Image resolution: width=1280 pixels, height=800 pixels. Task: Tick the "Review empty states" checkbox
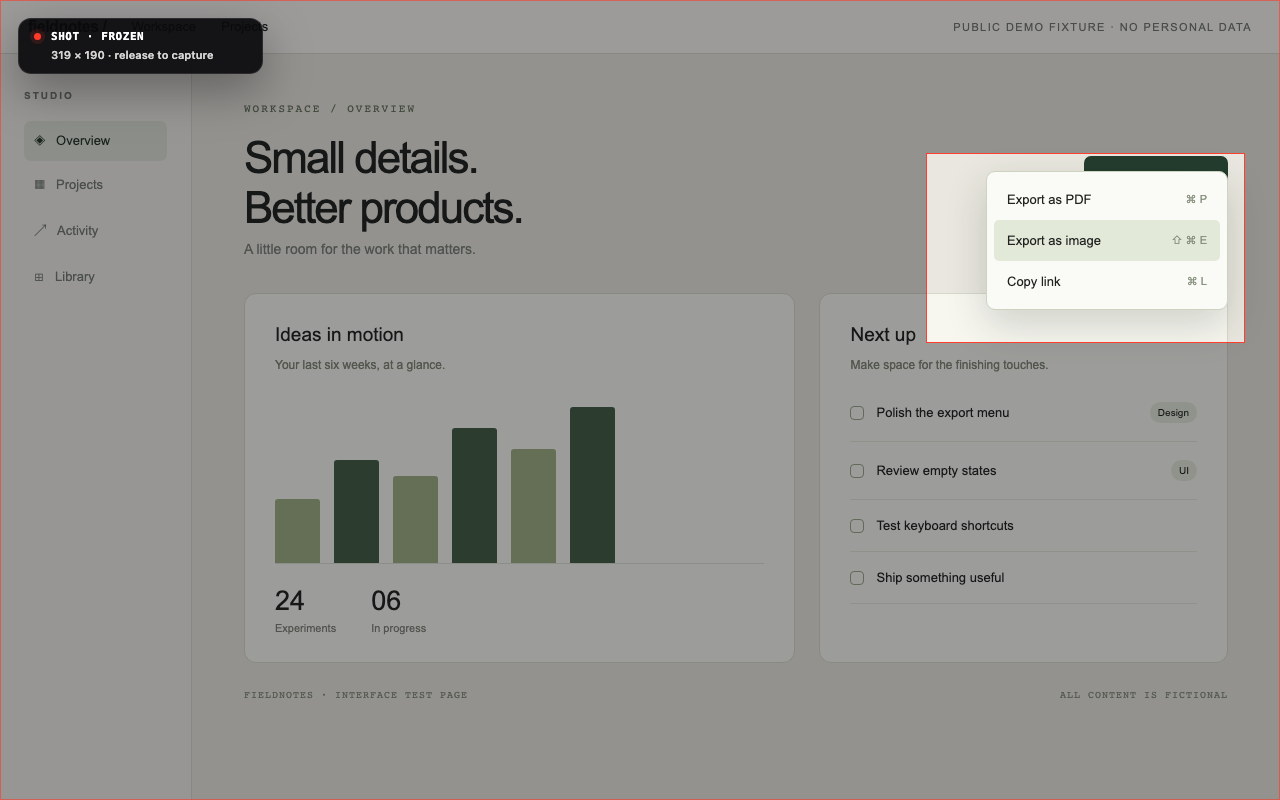(x=857, y=471)
